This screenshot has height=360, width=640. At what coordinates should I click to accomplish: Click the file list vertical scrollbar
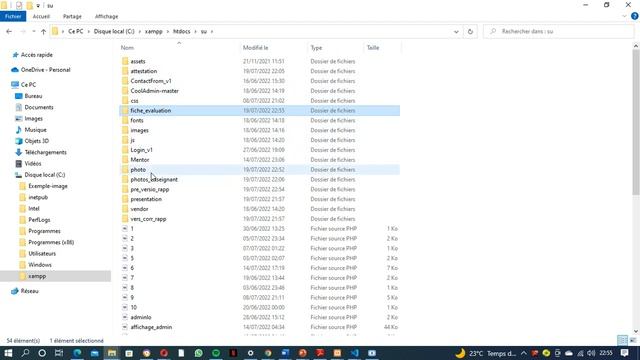click(x=636, y=122)
